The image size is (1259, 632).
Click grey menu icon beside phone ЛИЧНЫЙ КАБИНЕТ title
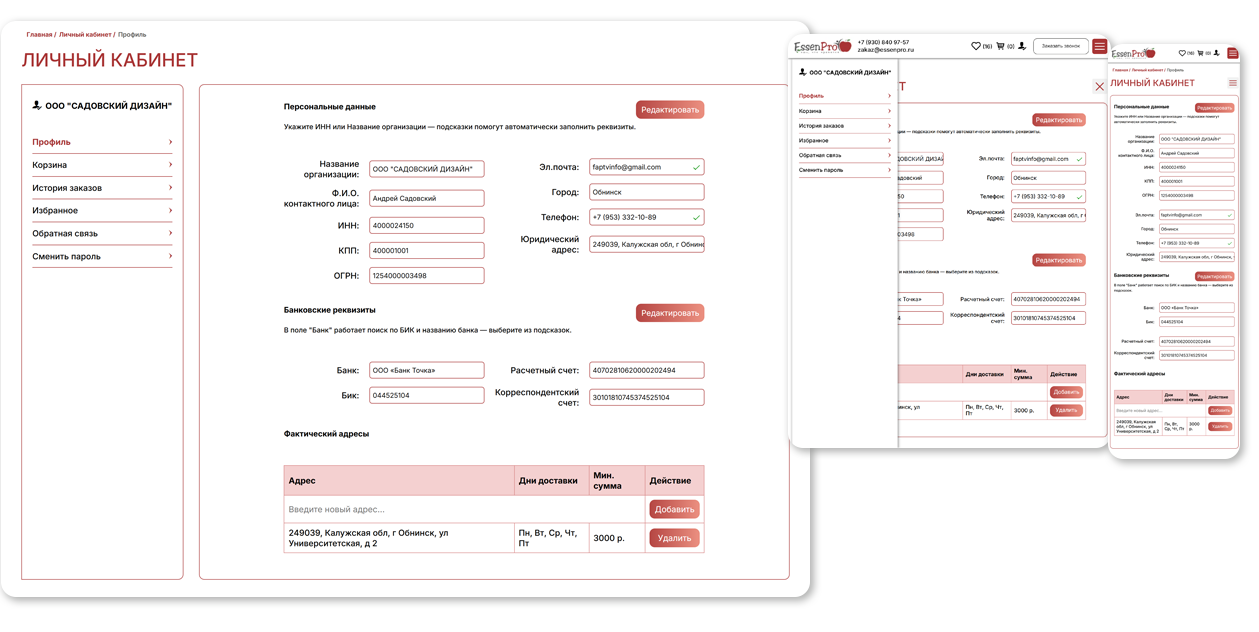(x=1233, y=83)
